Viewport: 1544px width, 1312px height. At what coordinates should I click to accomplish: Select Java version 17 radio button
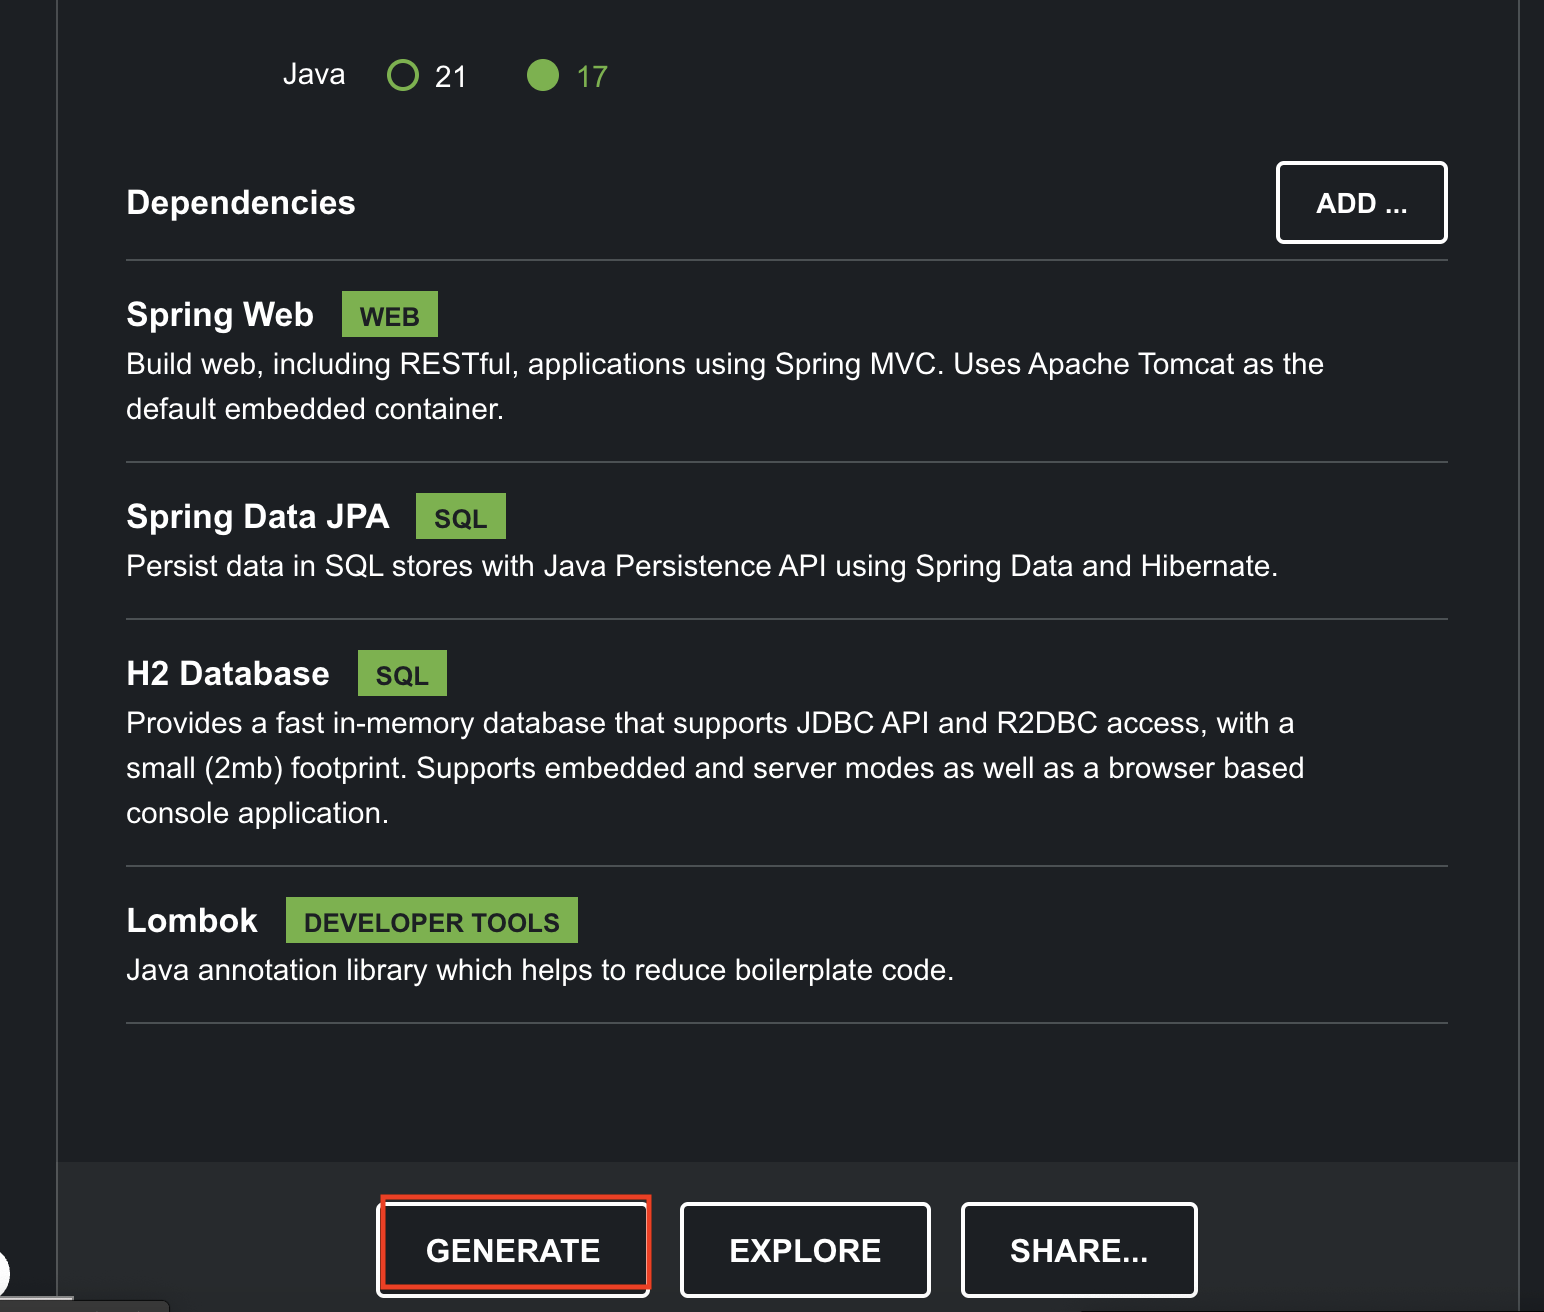[x=543, y=75]
